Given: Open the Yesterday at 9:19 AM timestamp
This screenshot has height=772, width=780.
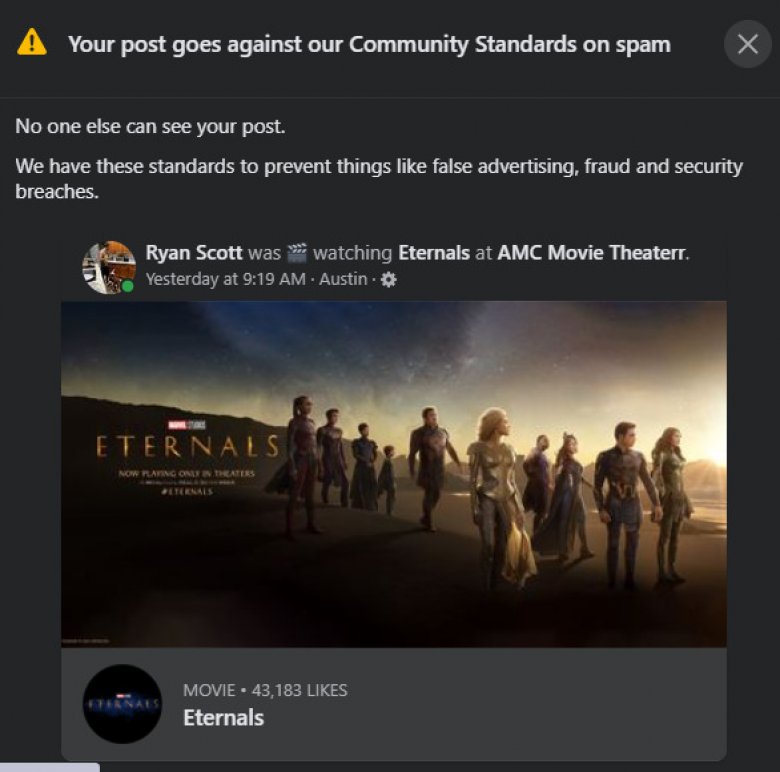Looking at the screenshot, I should pos(225,279).
